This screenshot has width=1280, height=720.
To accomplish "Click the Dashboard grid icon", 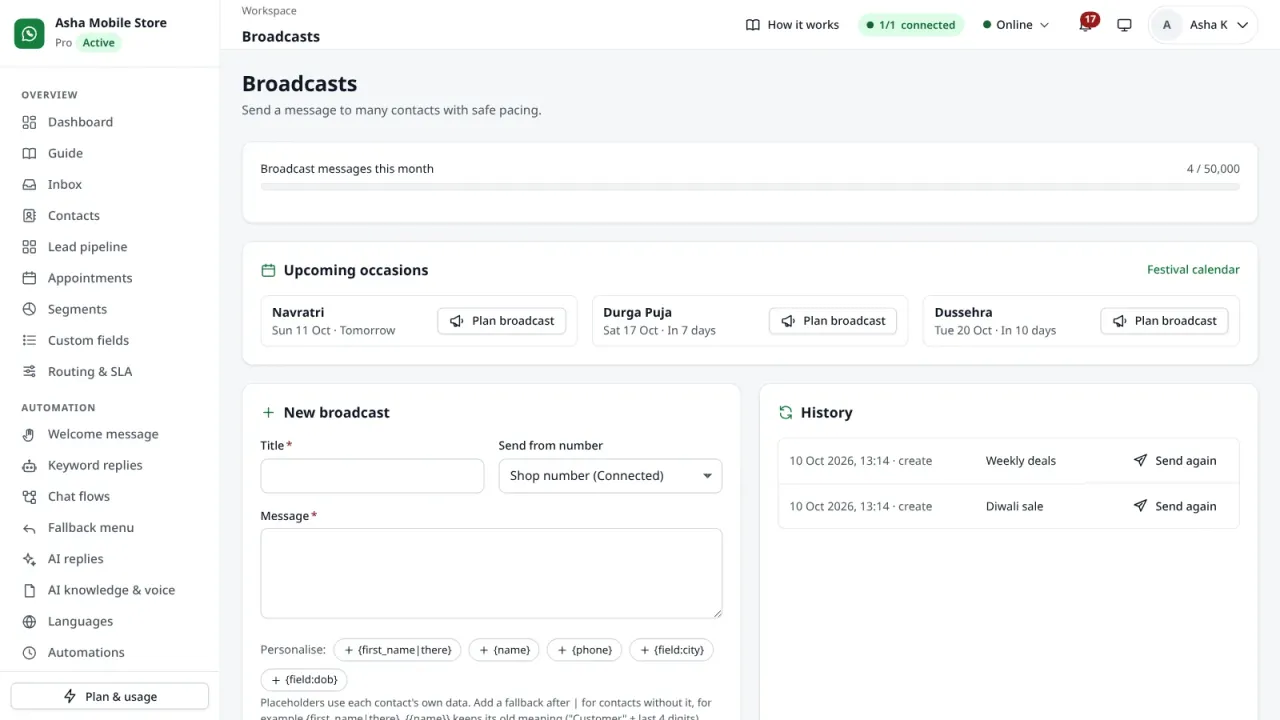I will coord(29,122).
